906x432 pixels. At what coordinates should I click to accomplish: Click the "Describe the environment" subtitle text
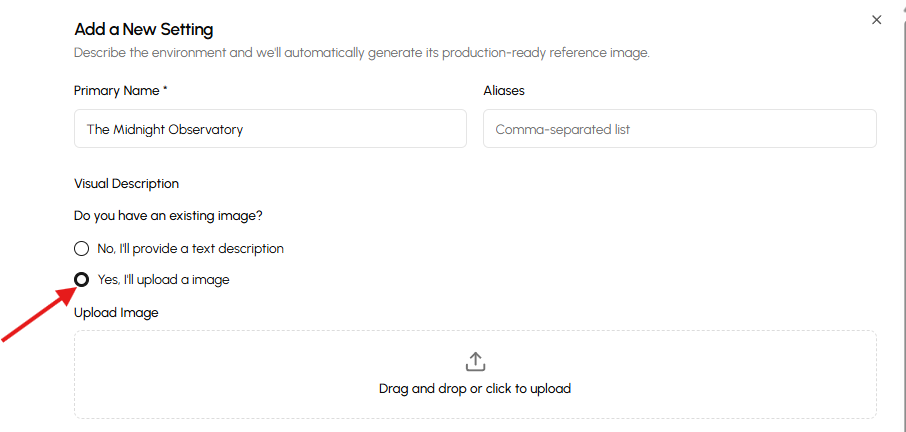pos(361,52)
